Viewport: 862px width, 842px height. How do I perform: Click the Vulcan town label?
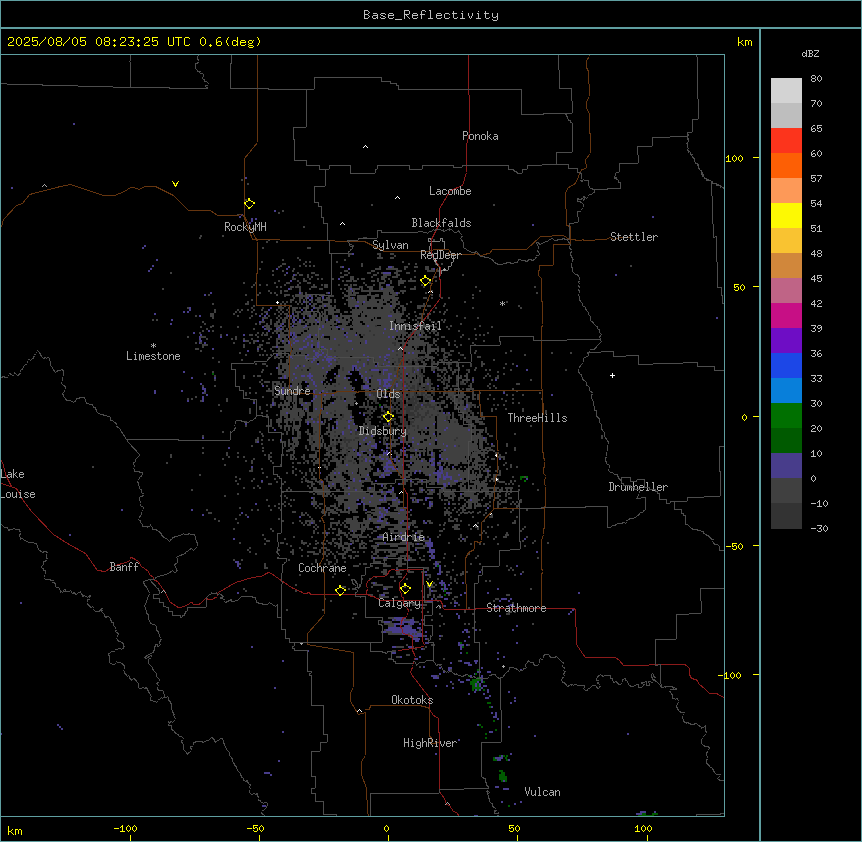point(543,792)
